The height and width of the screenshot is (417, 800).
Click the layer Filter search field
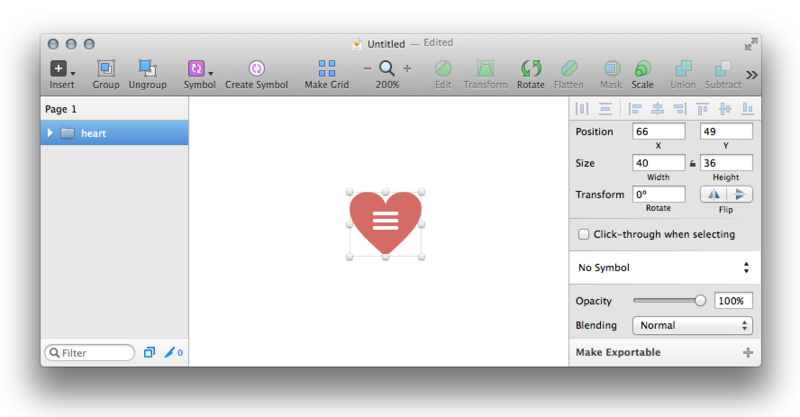click(x=90, y=353)
